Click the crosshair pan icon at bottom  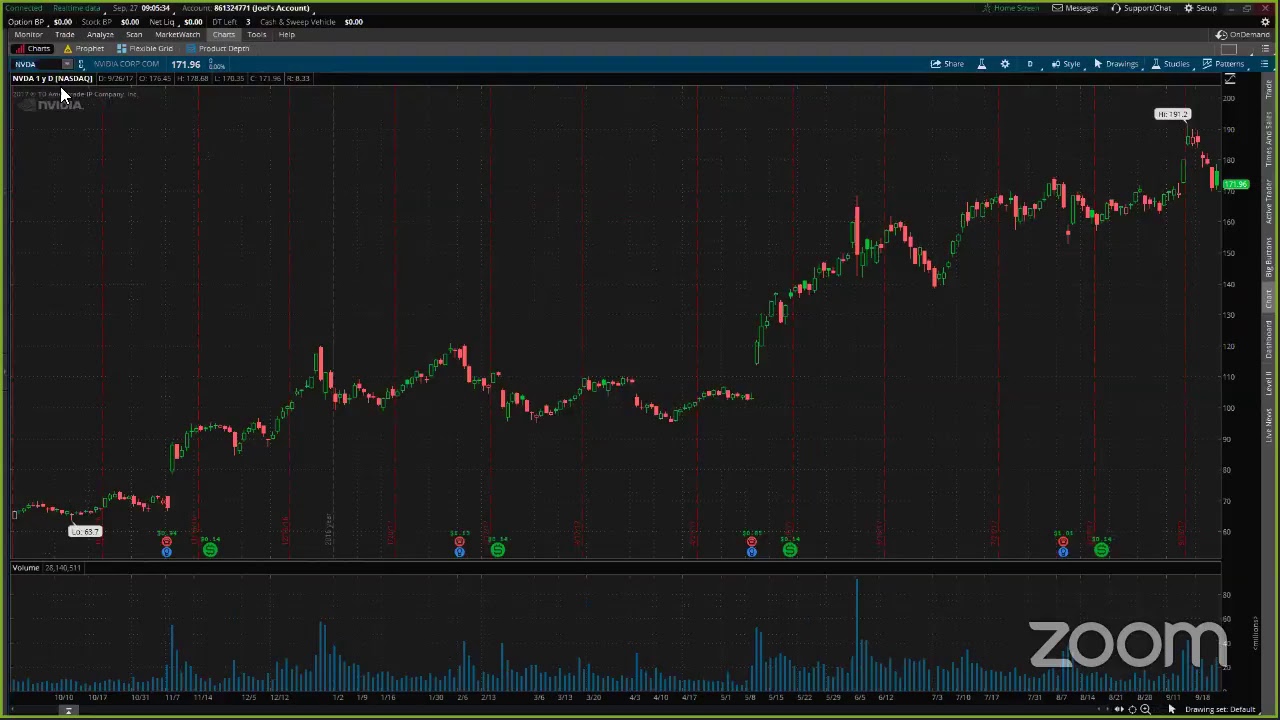click(x=1132, y=710)
